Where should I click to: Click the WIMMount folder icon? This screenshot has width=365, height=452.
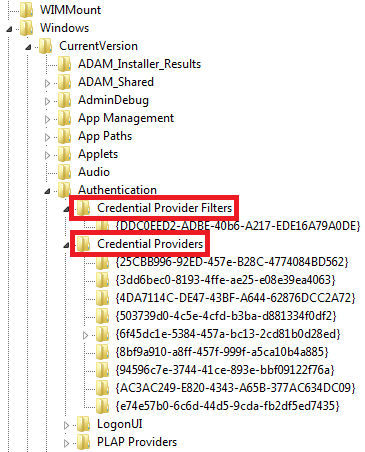point(27,10)
